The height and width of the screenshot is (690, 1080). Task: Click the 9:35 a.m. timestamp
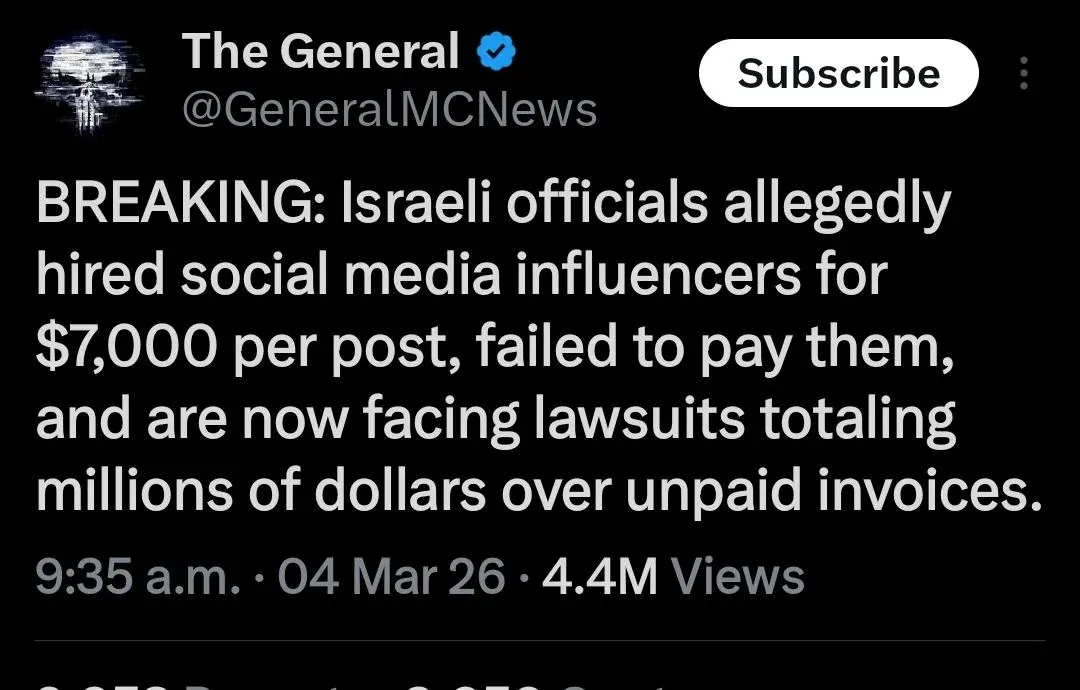[138, 577]
